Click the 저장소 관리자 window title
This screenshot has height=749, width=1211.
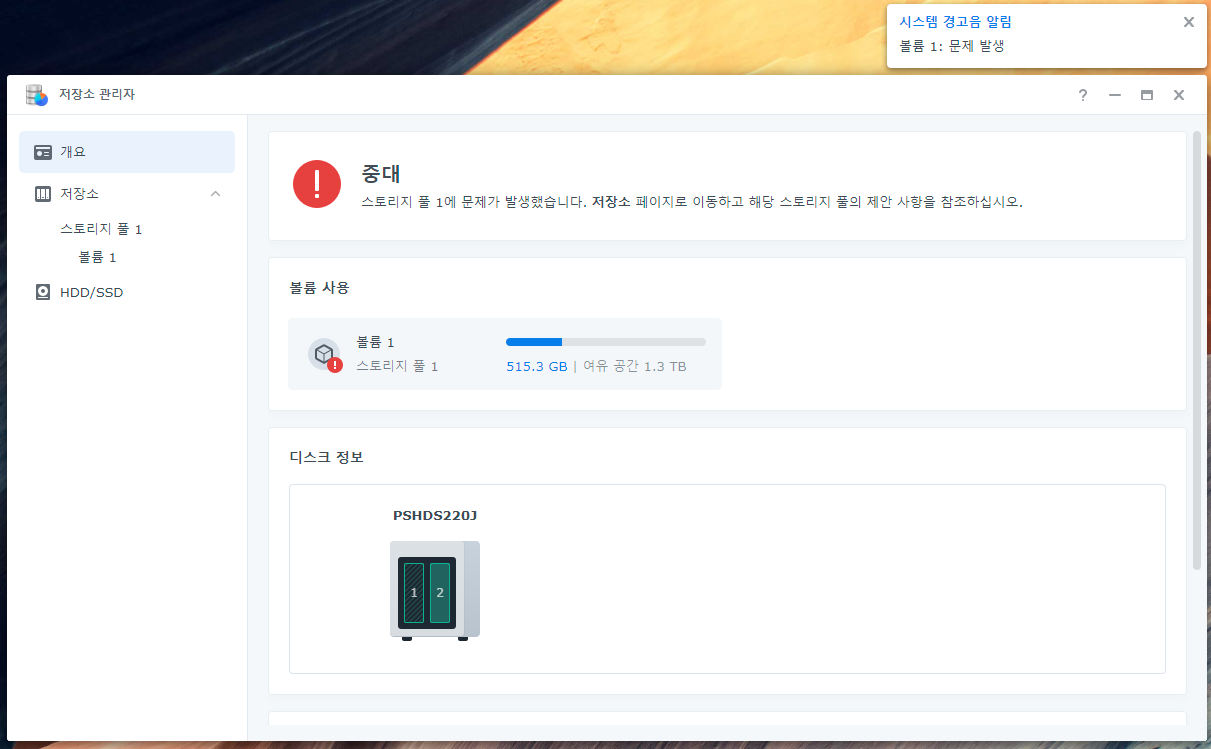point(96,95)
